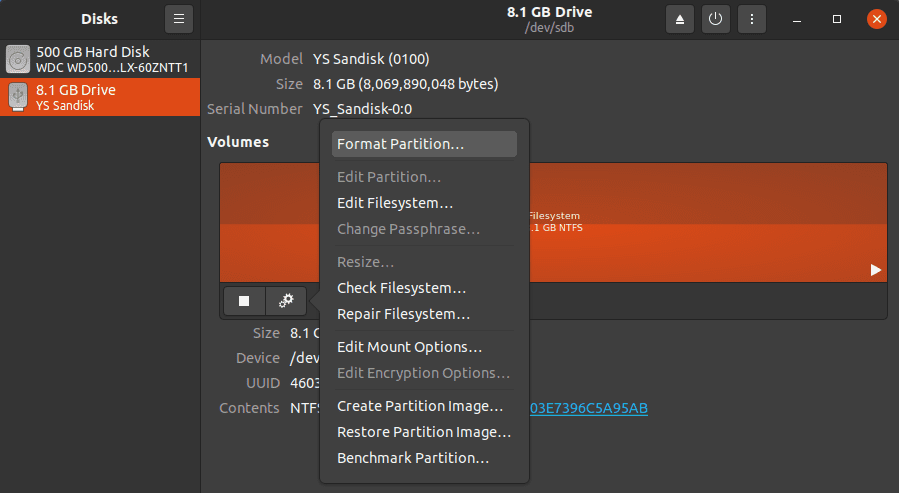
Task: Choose Repair Filesystem menu entry
Action: pos(424,314)
